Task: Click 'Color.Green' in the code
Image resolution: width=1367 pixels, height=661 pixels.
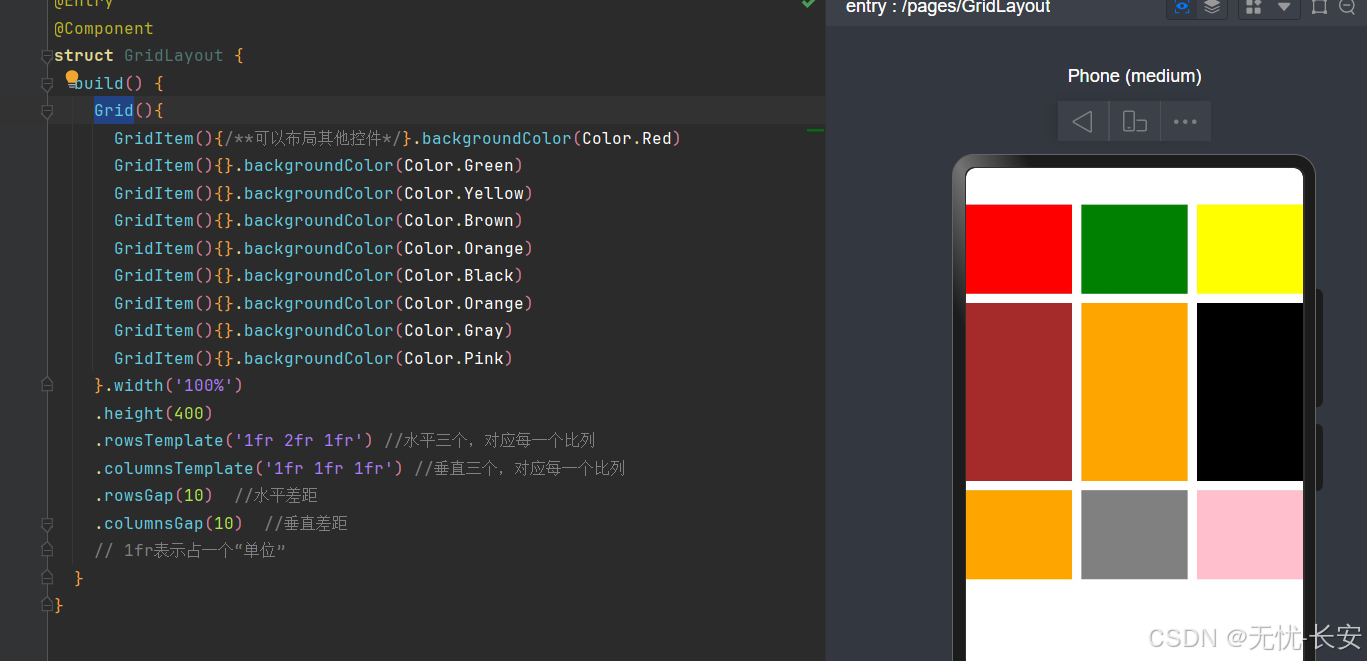Action: click(459, 165)
